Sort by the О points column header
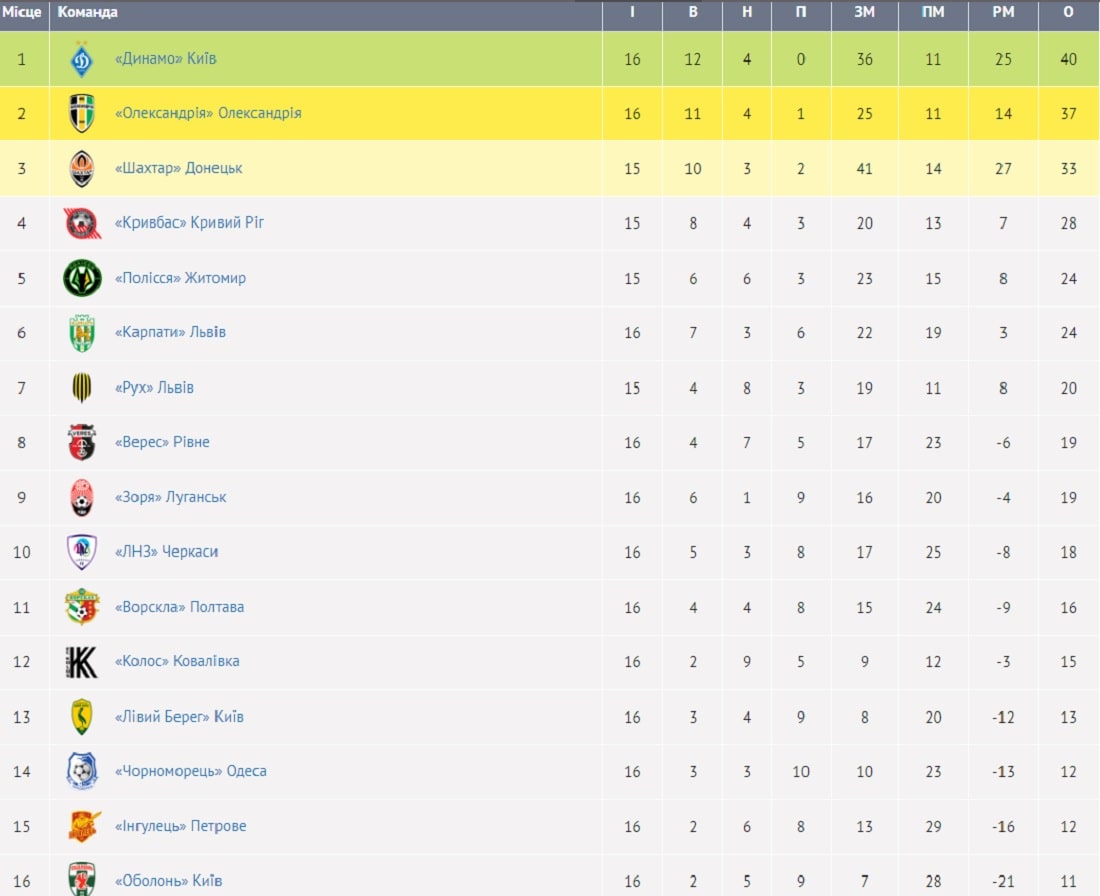The image size is (1100, 896). coord(1068,12)
